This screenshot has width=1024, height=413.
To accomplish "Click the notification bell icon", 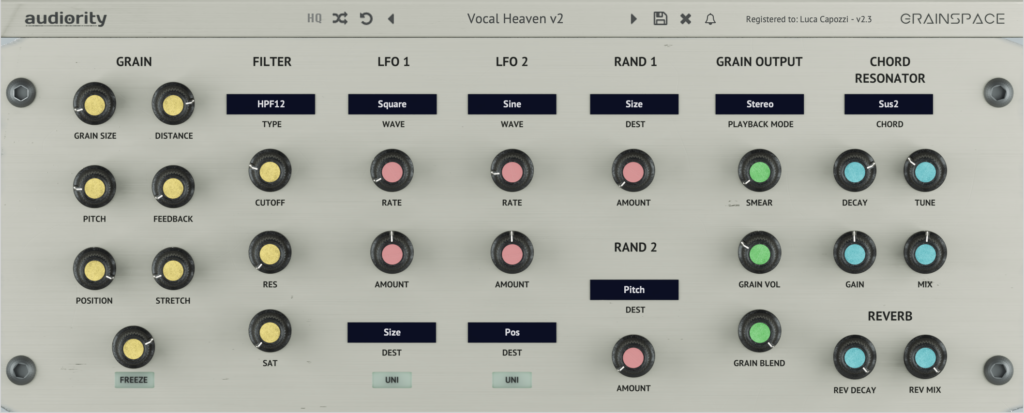I will [710, 19].
